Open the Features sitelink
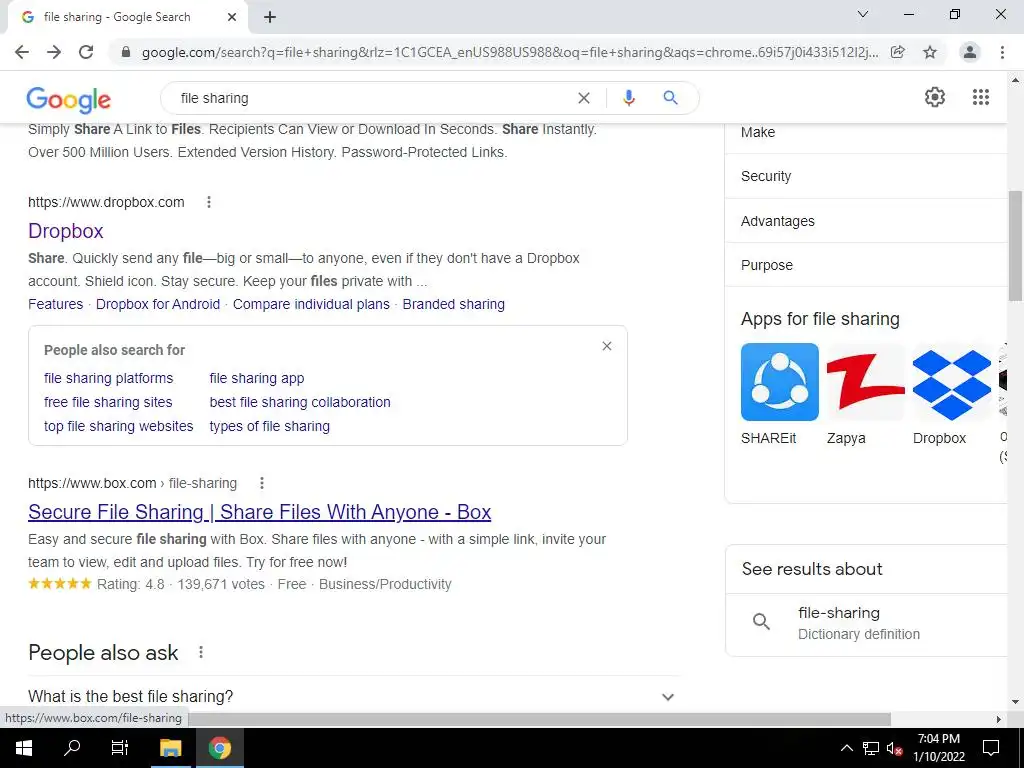Viewport: 1024px width, 768px height. pos(56,304)
